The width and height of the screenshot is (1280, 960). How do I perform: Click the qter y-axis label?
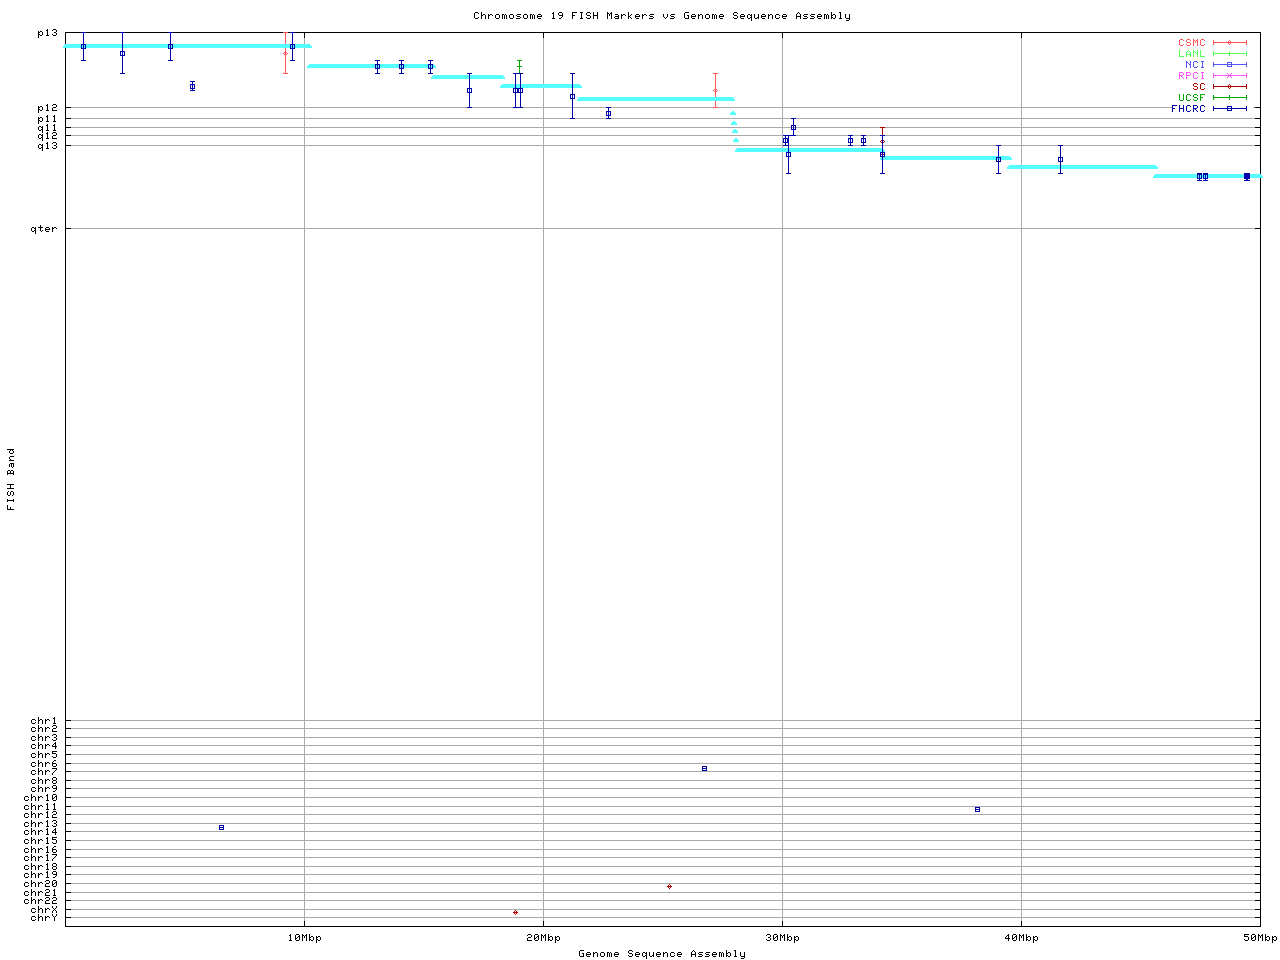point(46,229)
